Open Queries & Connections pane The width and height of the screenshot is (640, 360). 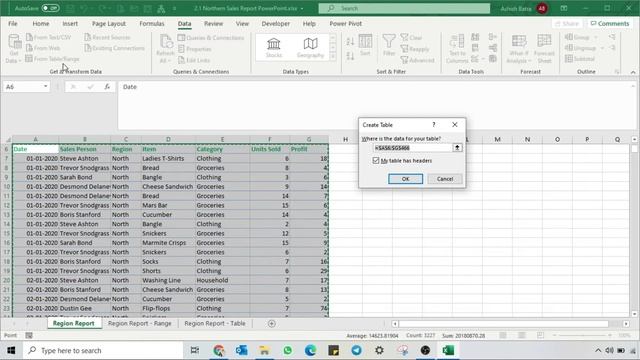[211, 38]
